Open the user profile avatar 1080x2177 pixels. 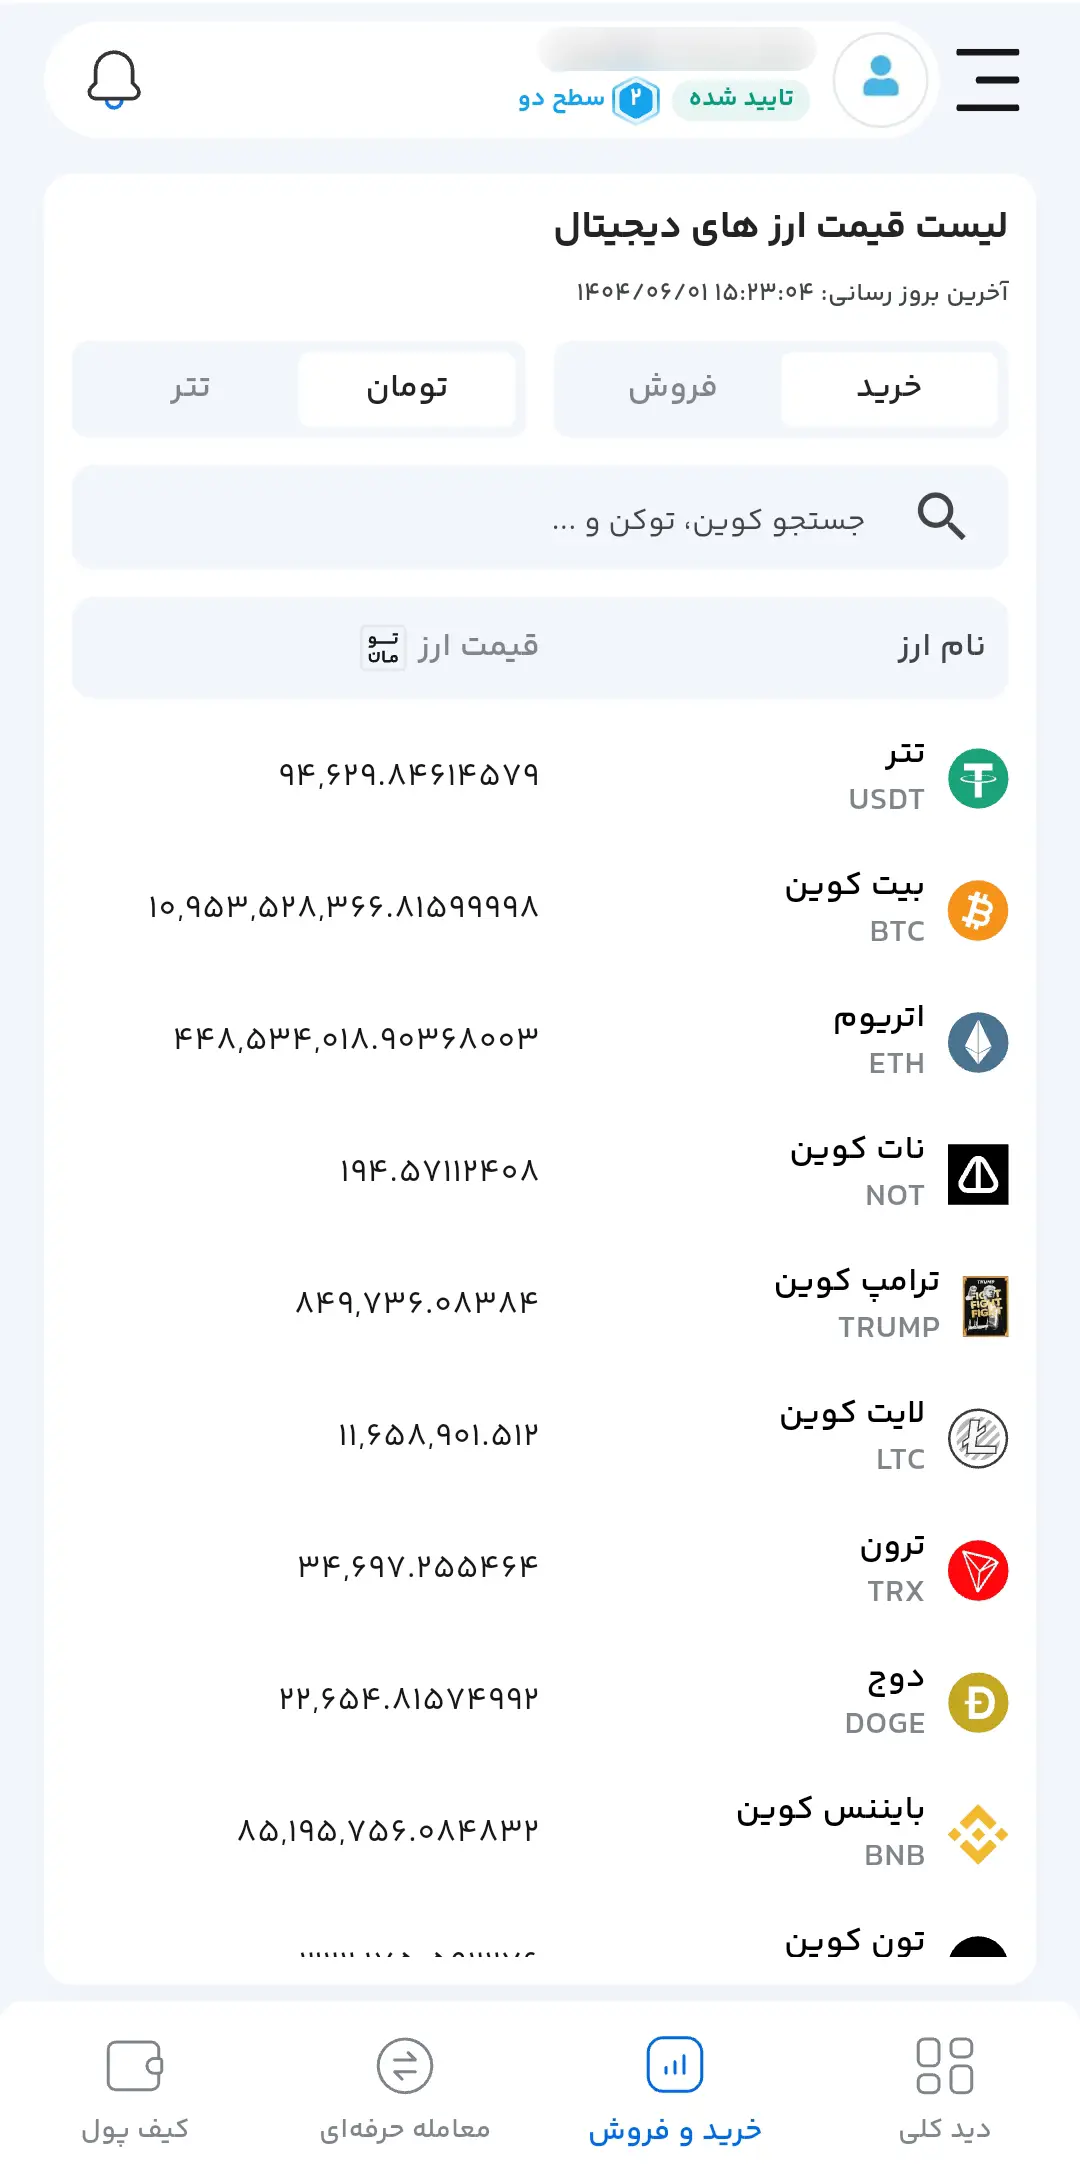880,80
